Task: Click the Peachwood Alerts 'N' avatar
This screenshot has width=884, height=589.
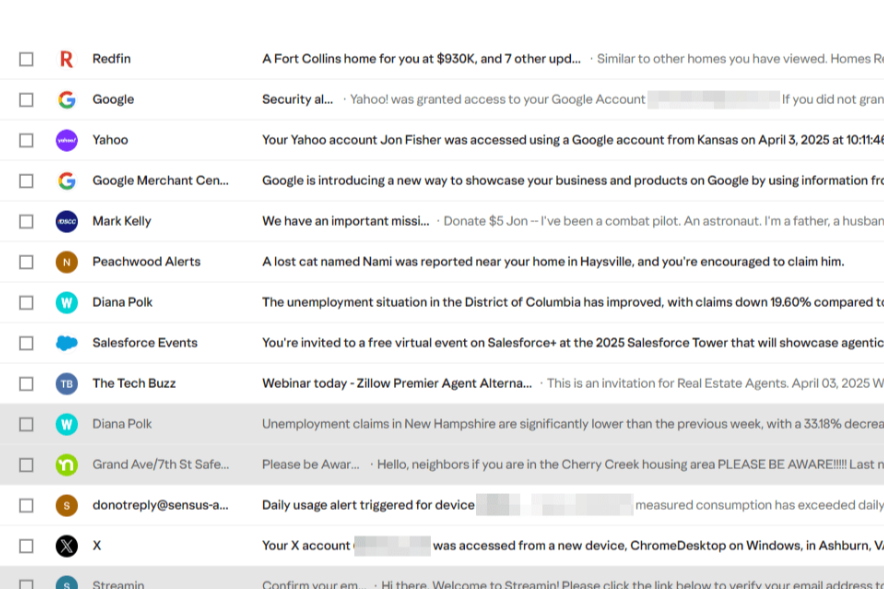Action: [x=67, y=262]
